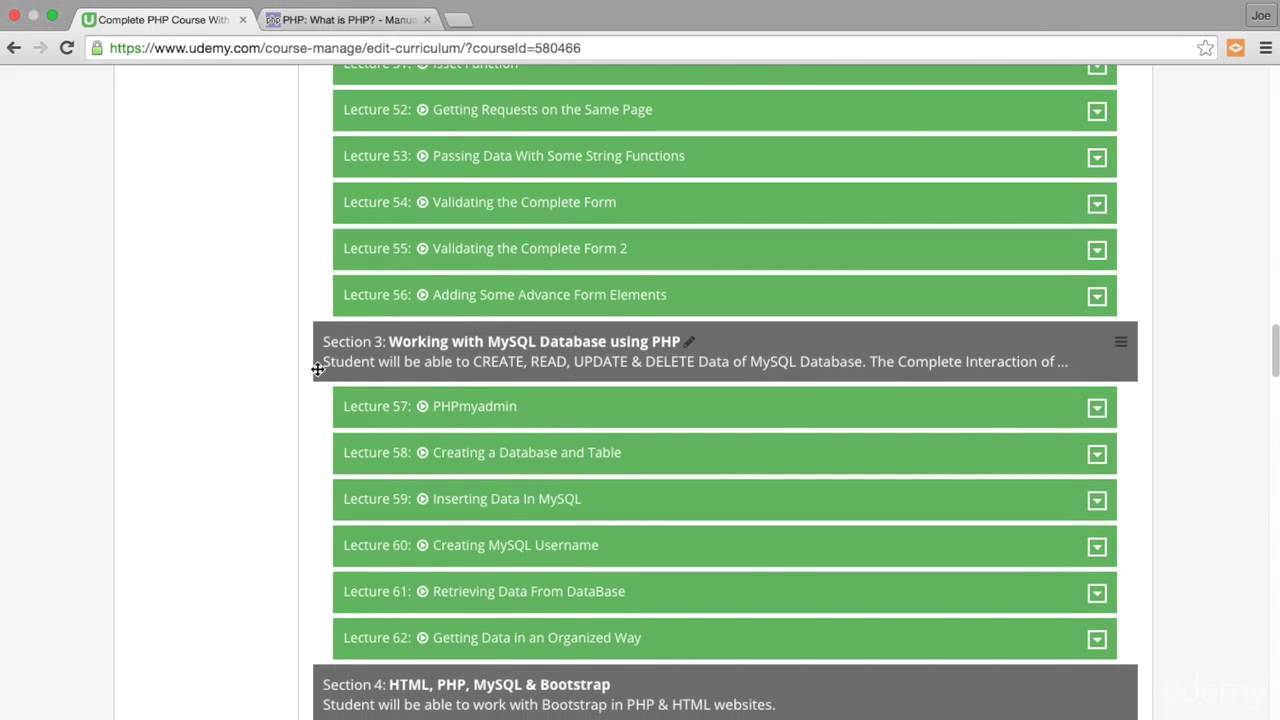This screenshot has width=1280, height=720.
Task: Select Lecture 60 Creating MySQL Username
Action: [x=515, y=545]
